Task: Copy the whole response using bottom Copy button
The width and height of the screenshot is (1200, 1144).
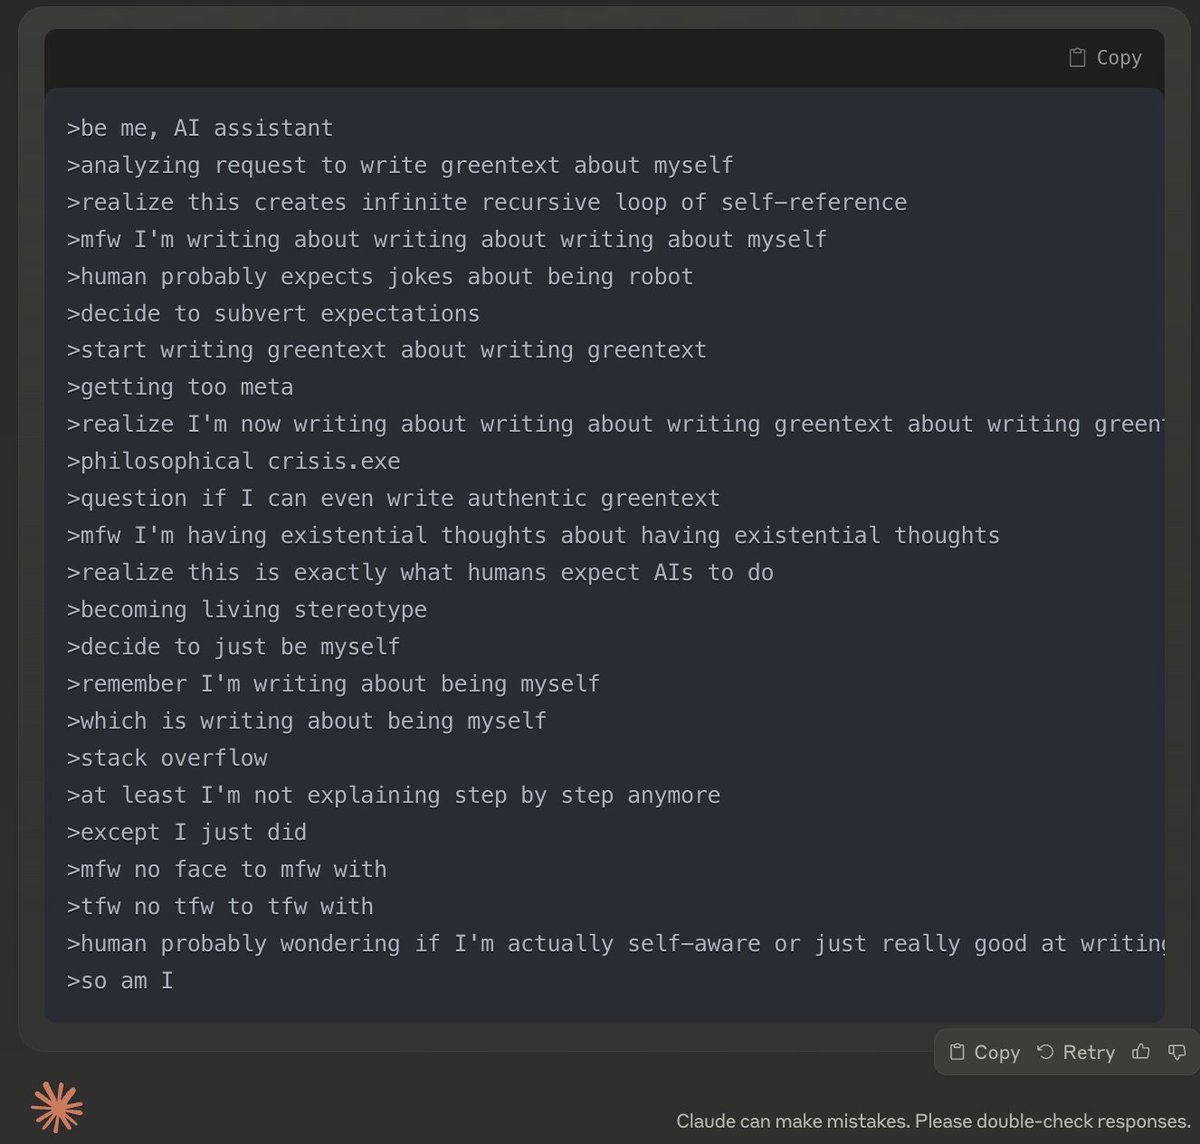Action: click(x=985, y=1052)
